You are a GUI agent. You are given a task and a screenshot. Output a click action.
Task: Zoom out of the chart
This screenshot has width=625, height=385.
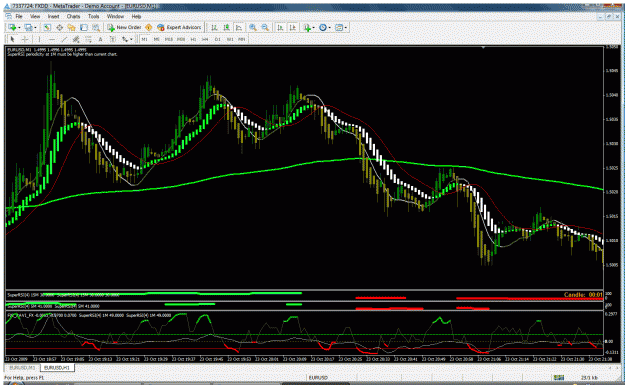point(265,28)
